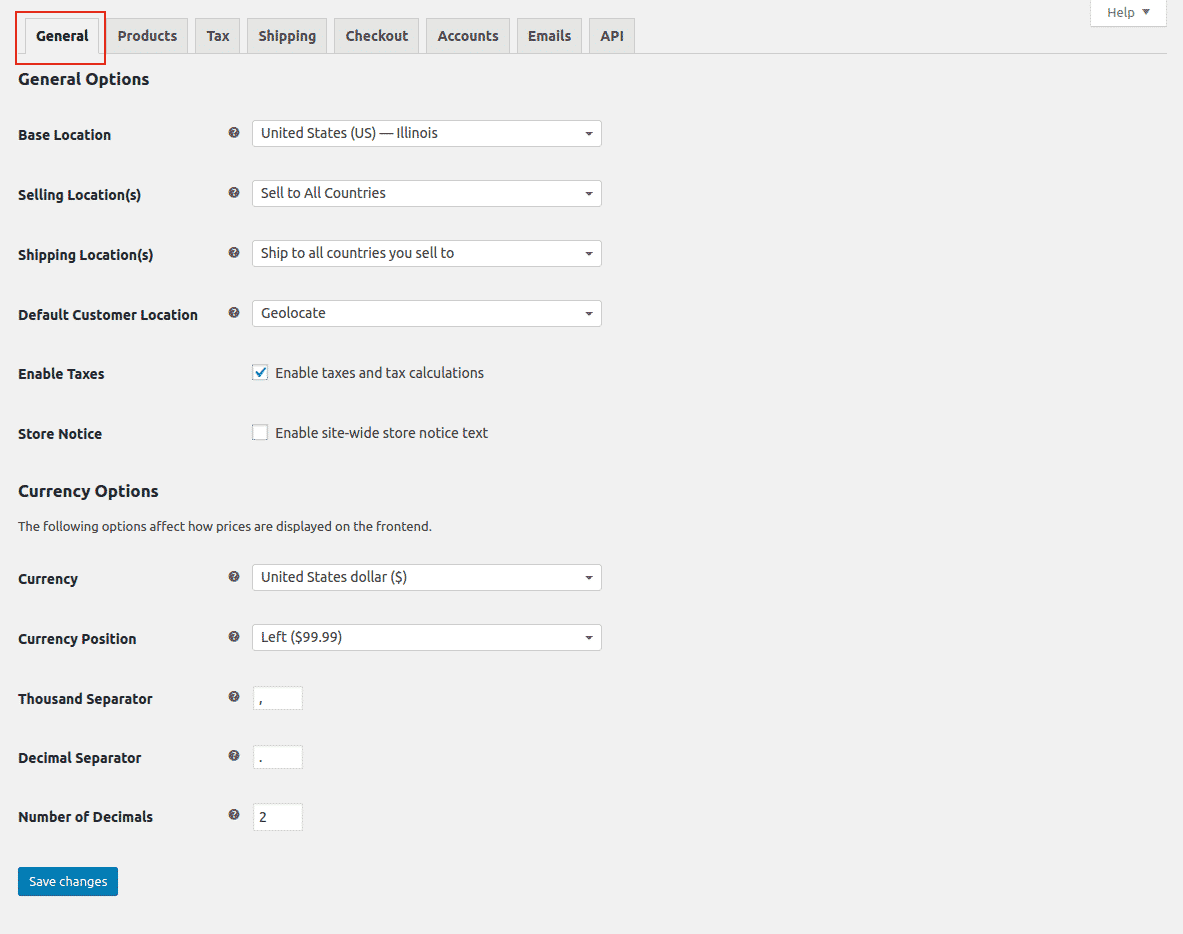Change the Currency Position dropdown
Screen dimensions: 1183x934
(426, 637)
